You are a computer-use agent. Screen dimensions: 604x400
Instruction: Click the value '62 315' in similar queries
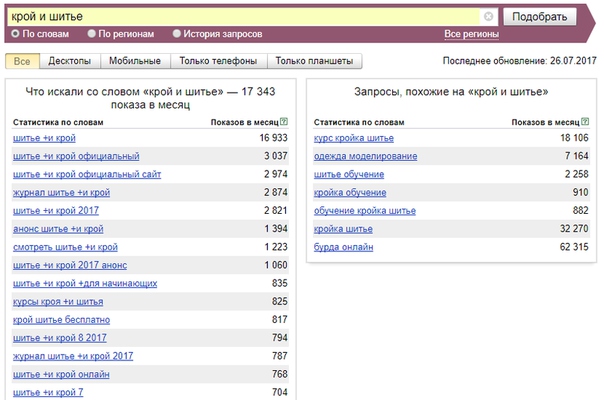pos(574,247)
